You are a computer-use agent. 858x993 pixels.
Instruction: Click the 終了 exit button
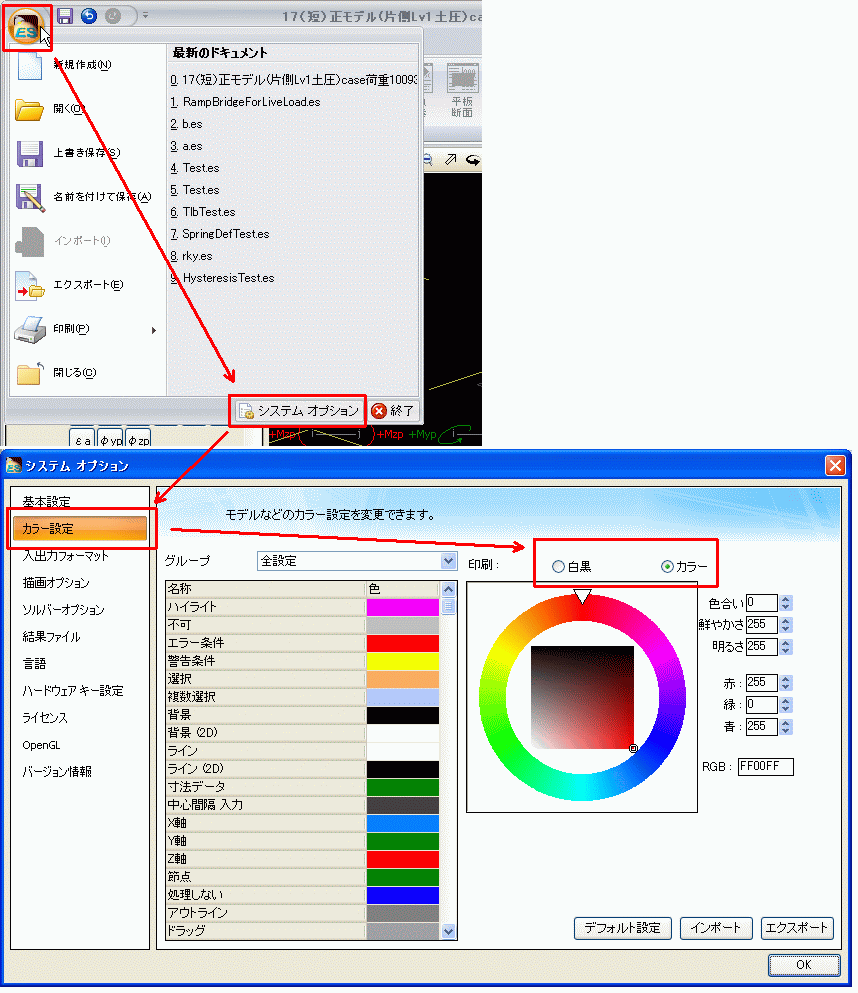click(393, 411)
